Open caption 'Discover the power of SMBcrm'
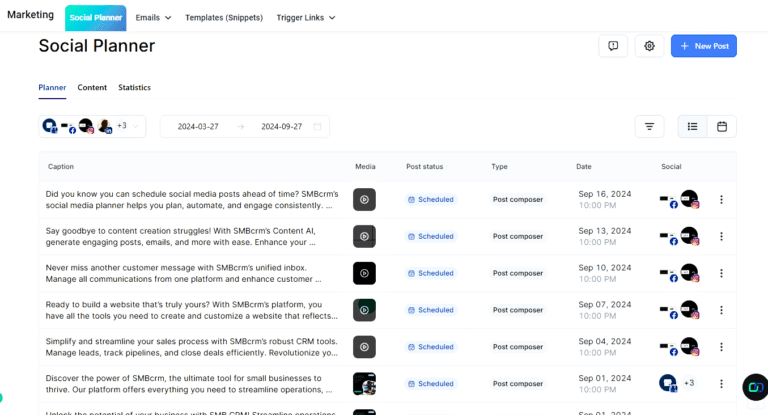Image resolution: width=768 pixels, height=415 pixels. 189,384
